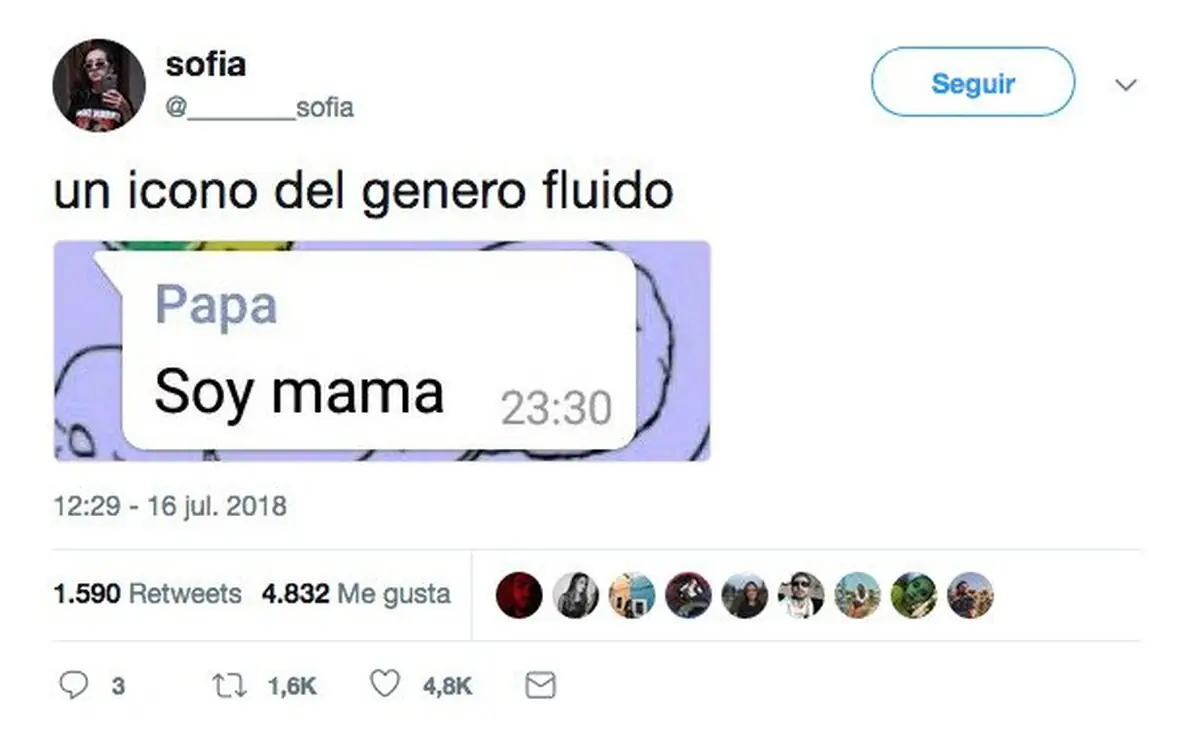The height and width of the screenshot is (749, 1200).
Task: Open the sunglasses man's liker avatar
Action: point(801,596)
